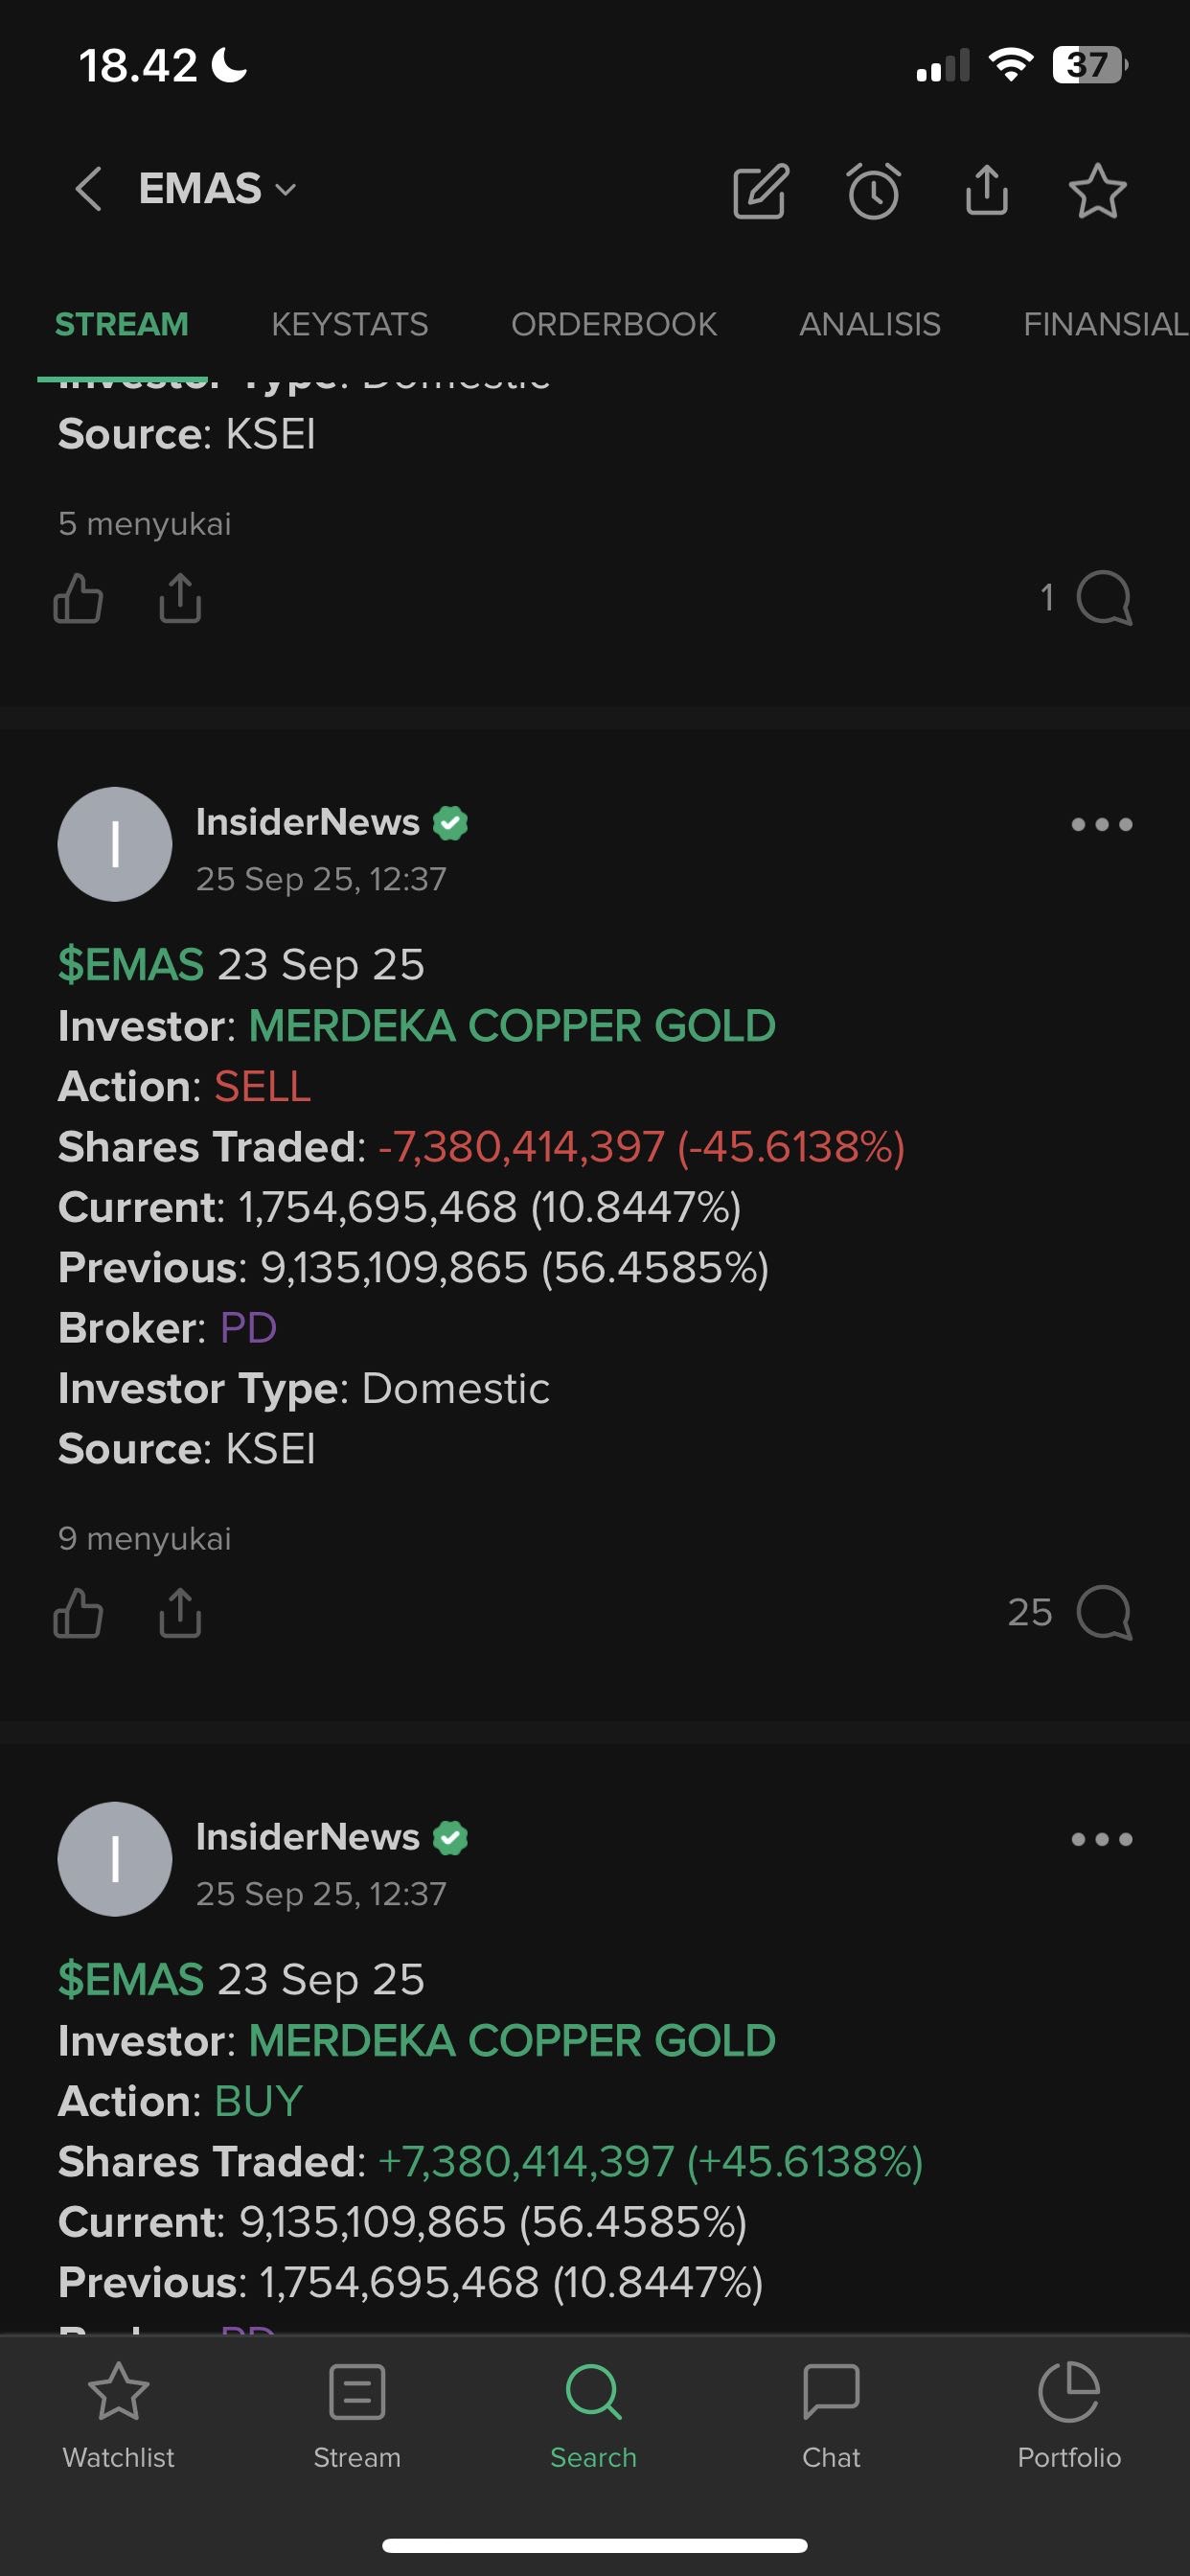Like the MERDEKA COPPER GOLD SELL post
Image resolution: width=1190 pixels, height=2576 pixels.
78,1613
